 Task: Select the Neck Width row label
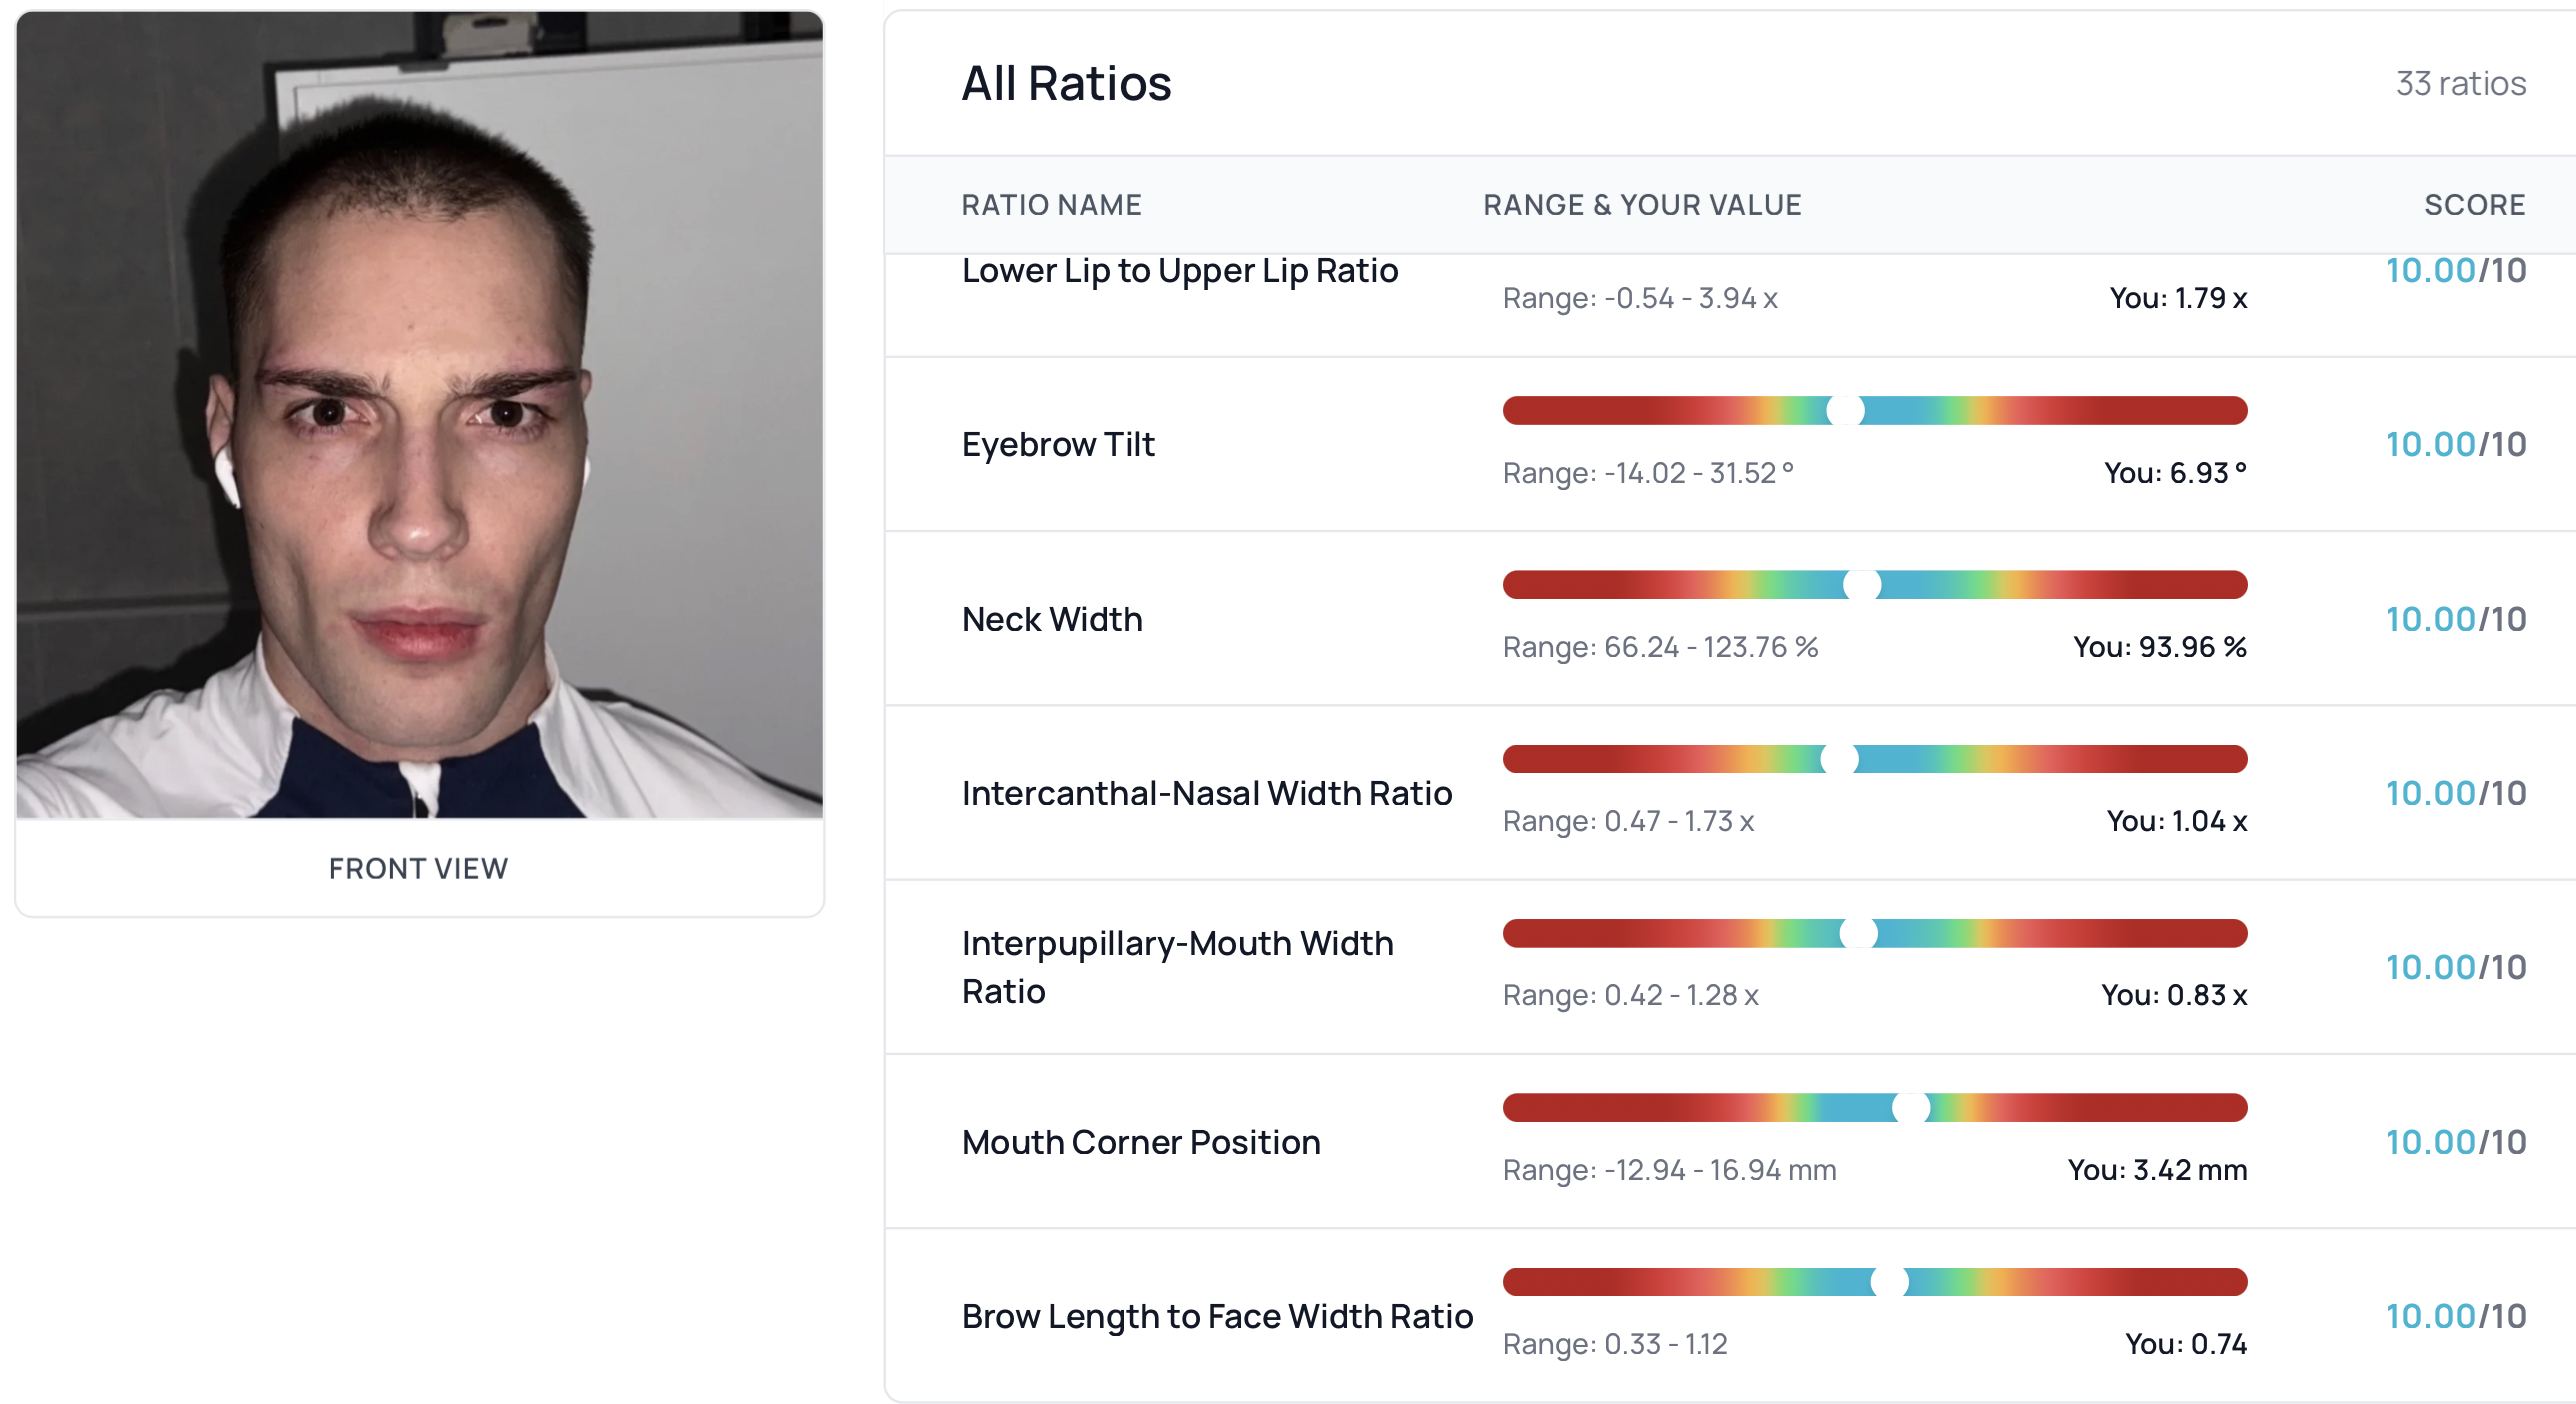(1052, 619)
